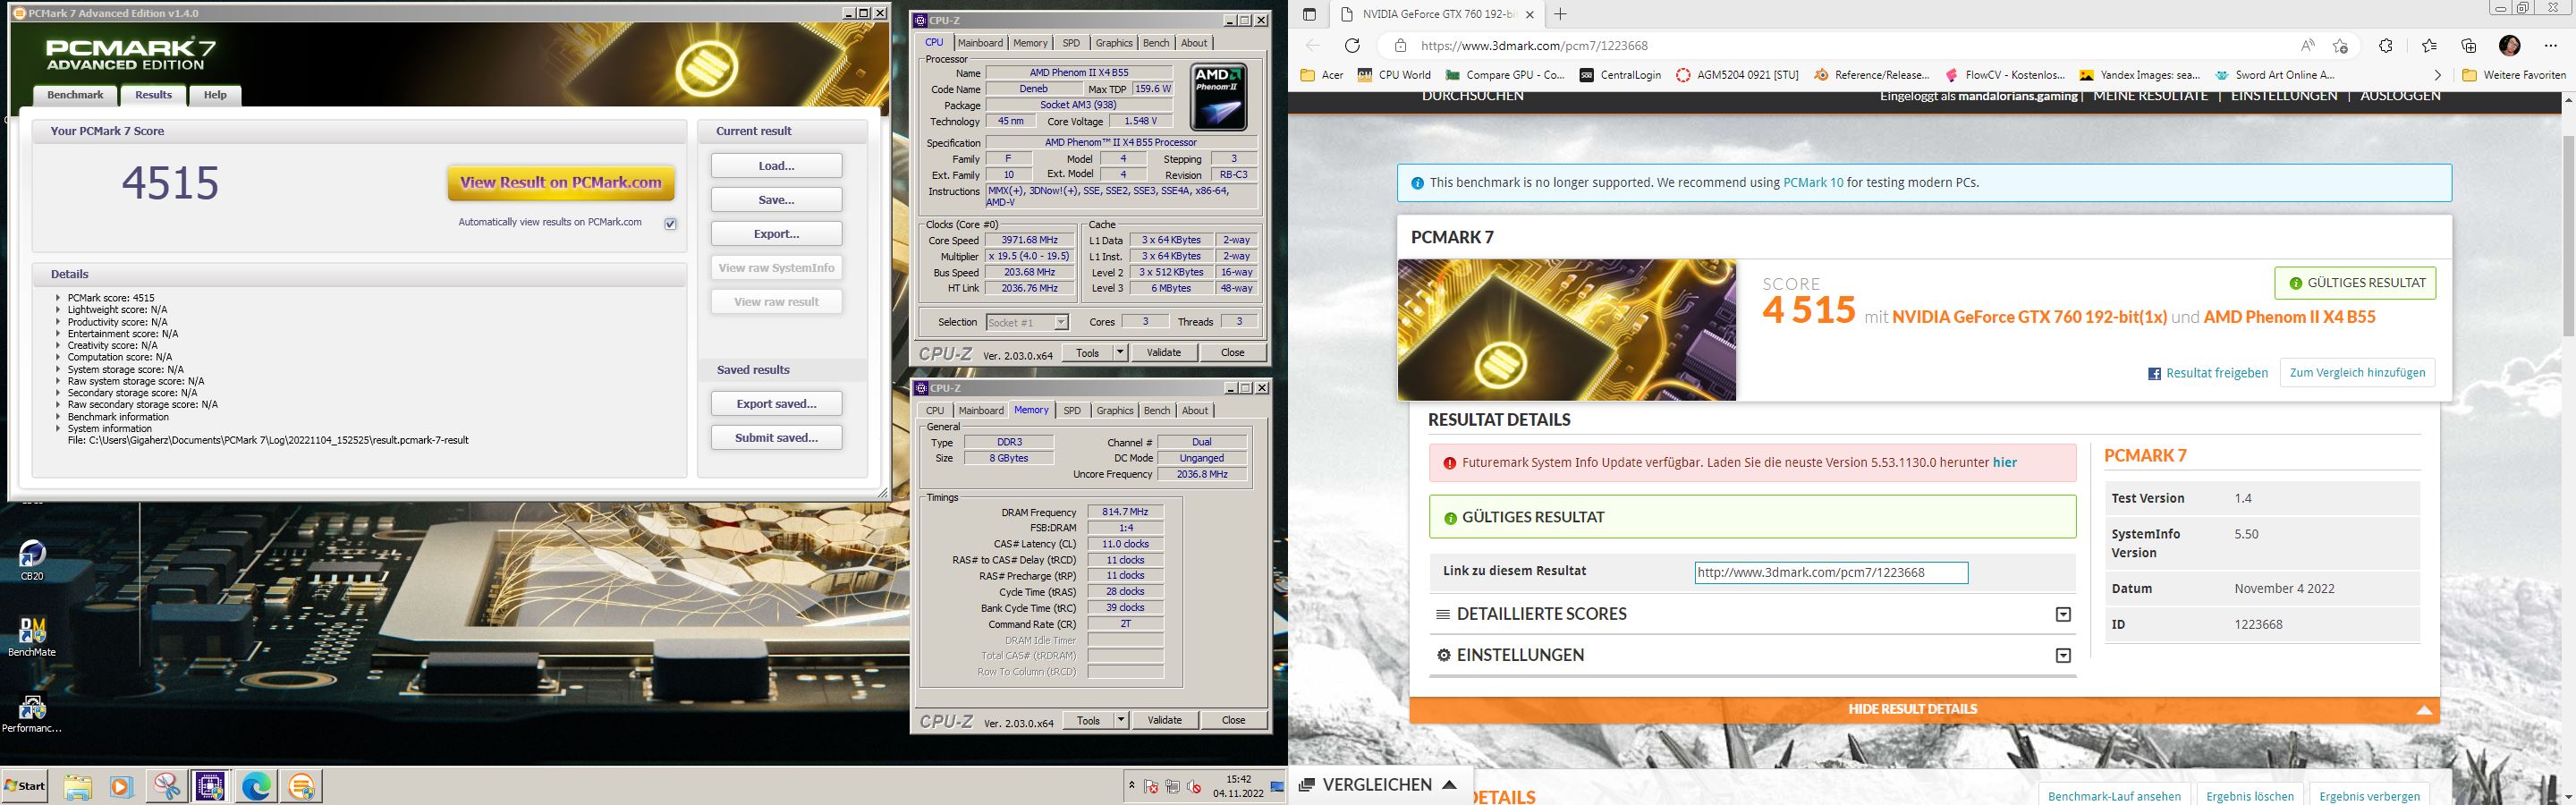The height and width of the screenshot is (805, 2576).
Task: Open Microsoft Edge from the taskbar
Action: 256,786
